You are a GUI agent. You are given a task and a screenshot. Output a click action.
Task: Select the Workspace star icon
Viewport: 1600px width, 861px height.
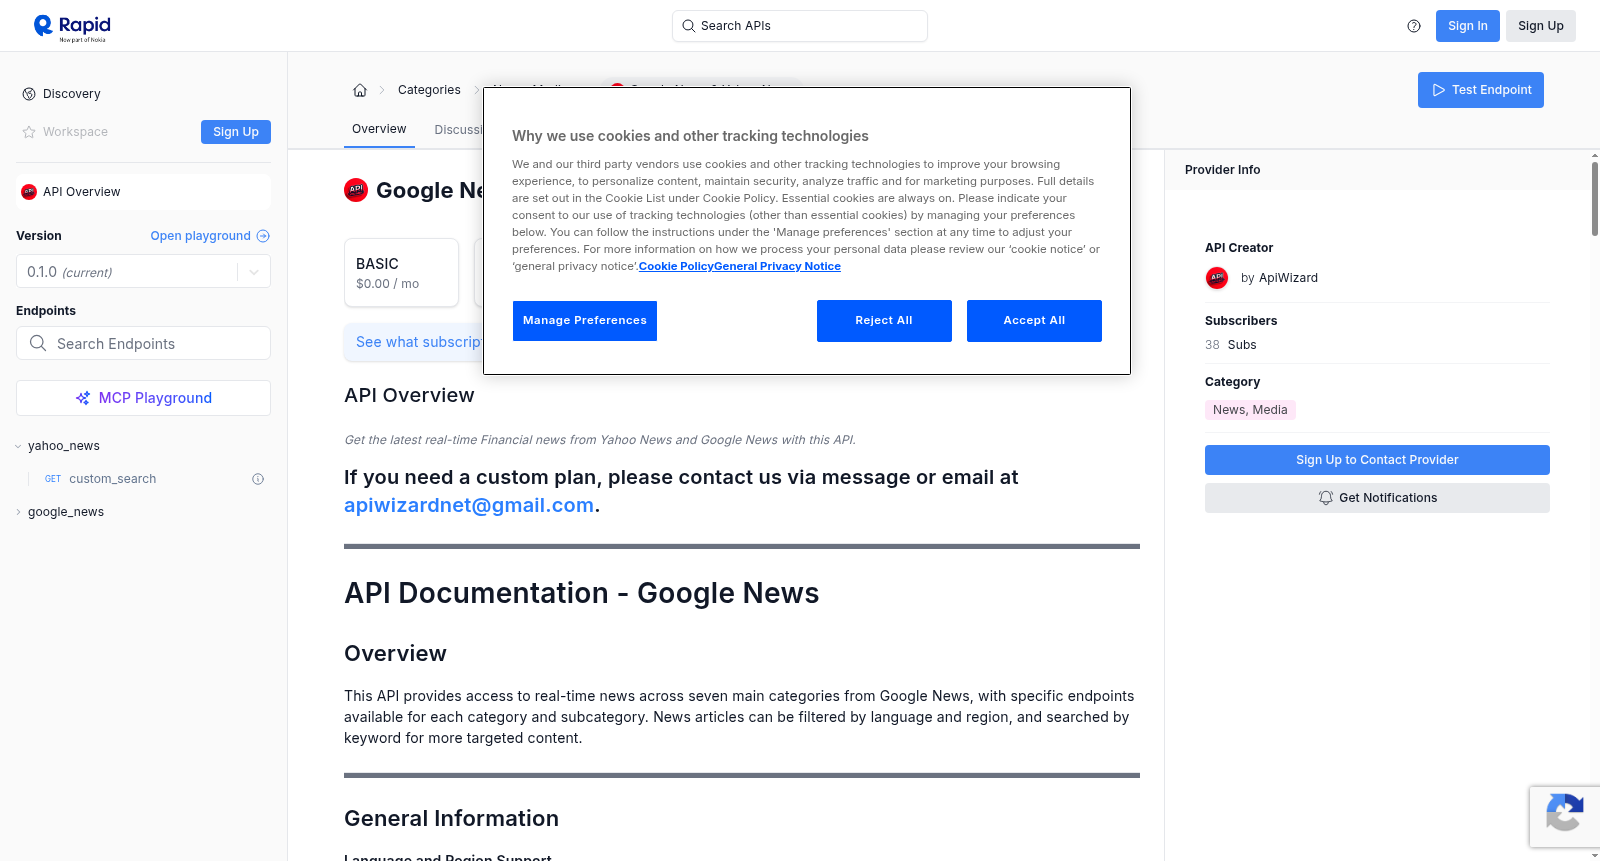pos(29,132)
